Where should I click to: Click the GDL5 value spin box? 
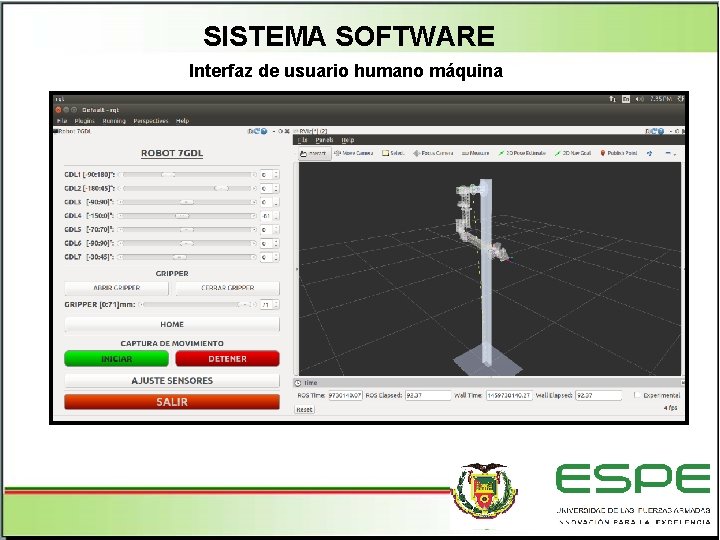(269, 230)
